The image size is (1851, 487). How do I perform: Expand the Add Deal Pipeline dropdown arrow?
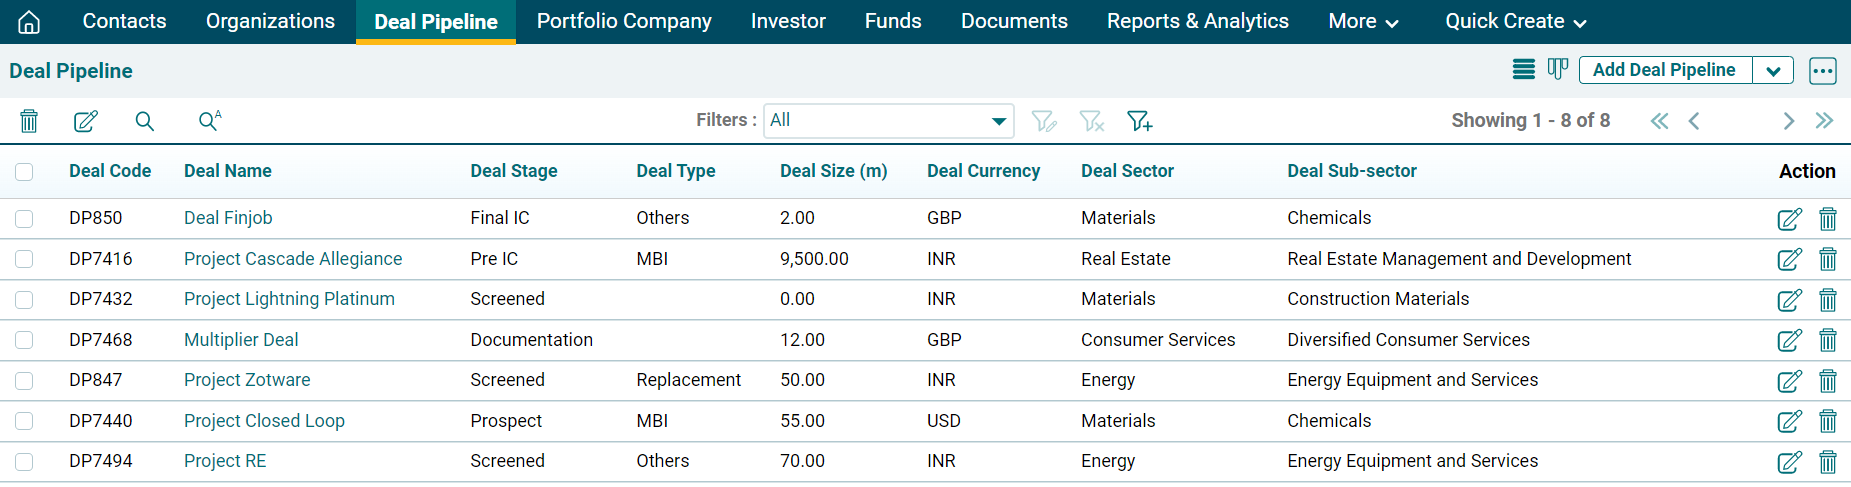pos(1773,71)
